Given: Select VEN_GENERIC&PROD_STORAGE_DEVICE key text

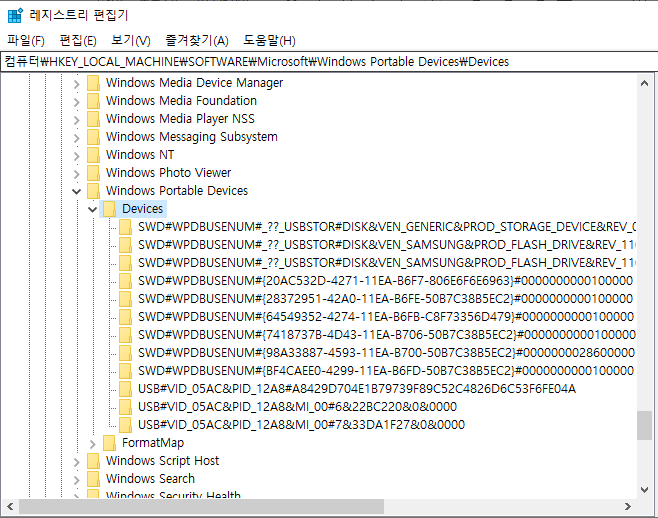Looking at the screenshot, I should tap(386, 227).
